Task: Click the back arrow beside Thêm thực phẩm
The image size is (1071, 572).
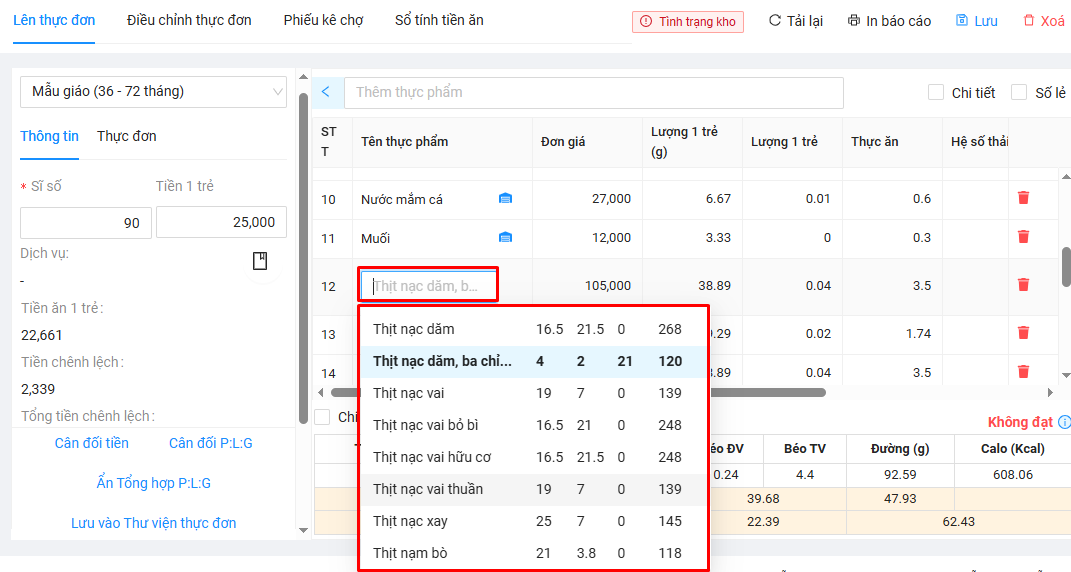Action: (326, 92)
